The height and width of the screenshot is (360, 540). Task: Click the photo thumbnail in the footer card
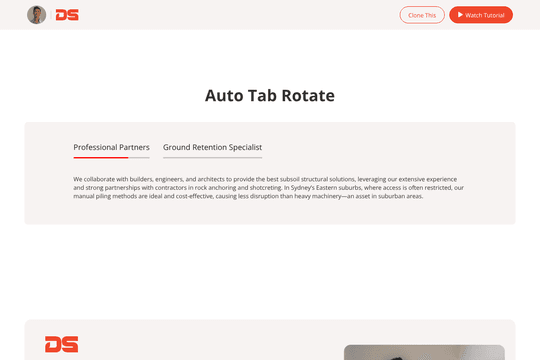click(x=424, y=352)
